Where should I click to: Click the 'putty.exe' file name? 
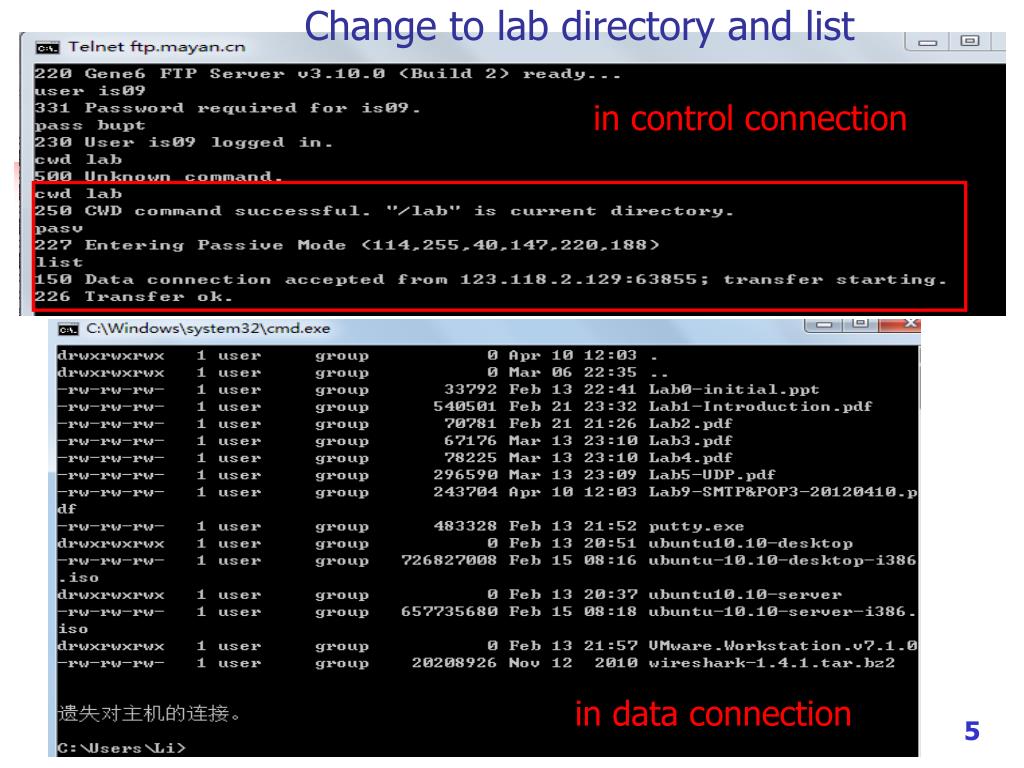point(696,526)
